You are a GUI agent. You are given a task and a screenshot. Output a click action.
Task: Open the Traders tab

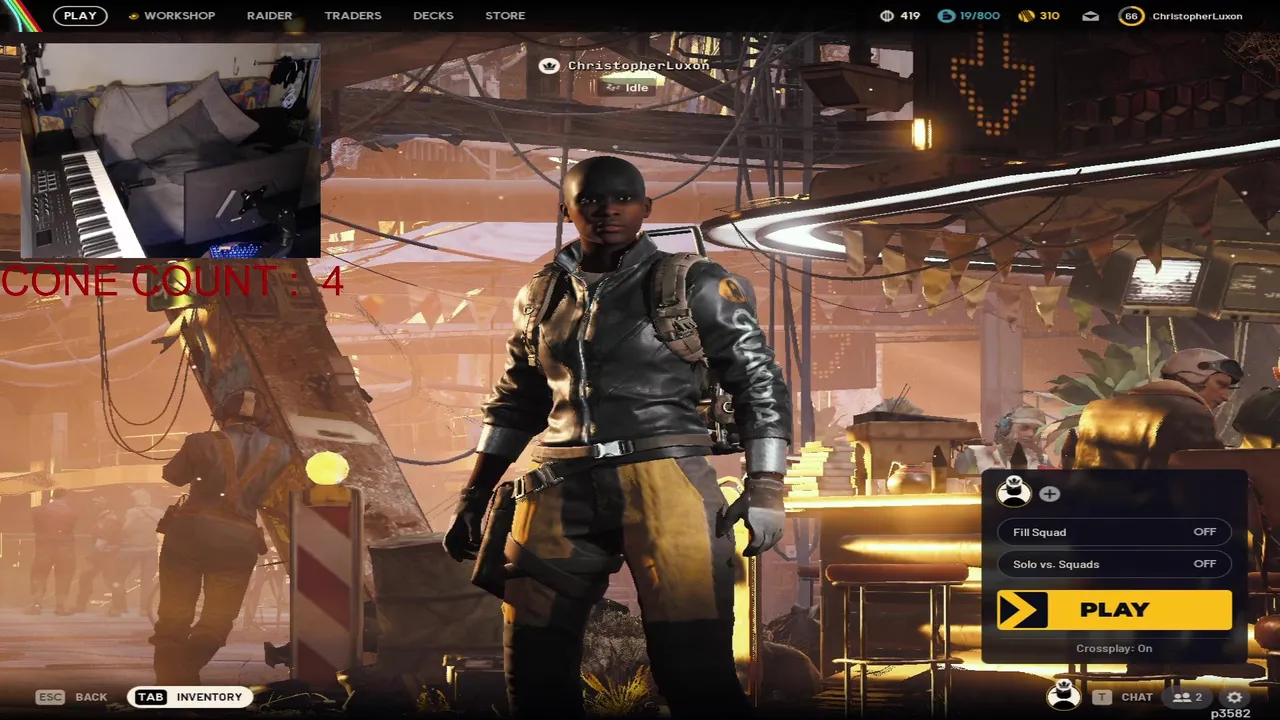(x=353, y=16)
